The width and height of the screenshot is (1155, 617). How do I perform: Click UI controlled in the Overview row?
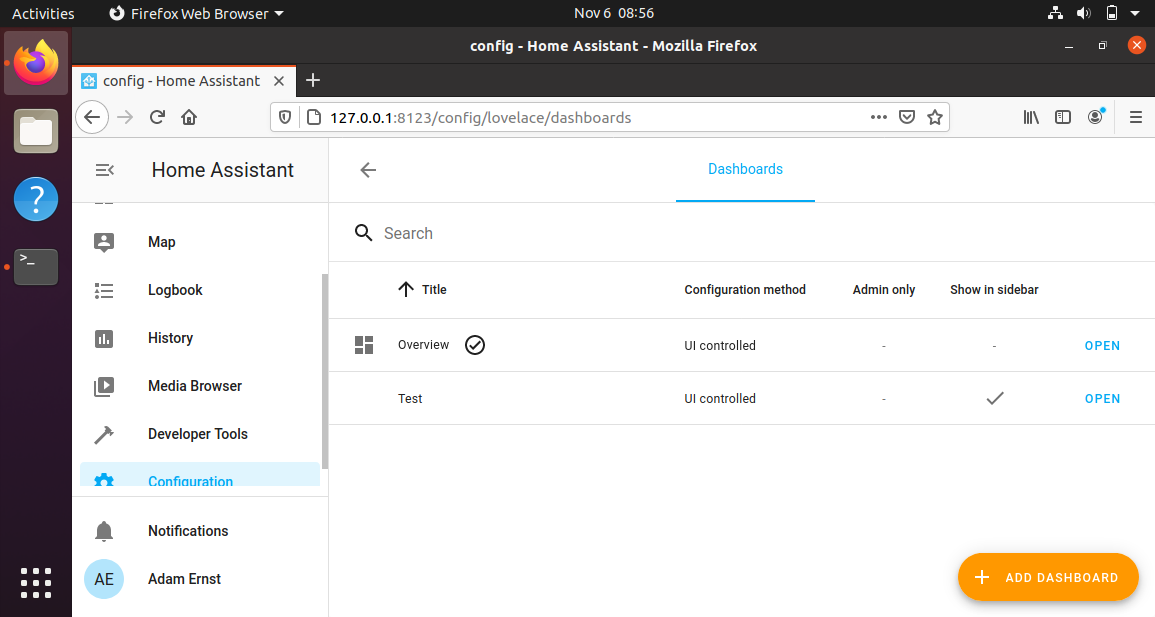(x=720, y=345)
